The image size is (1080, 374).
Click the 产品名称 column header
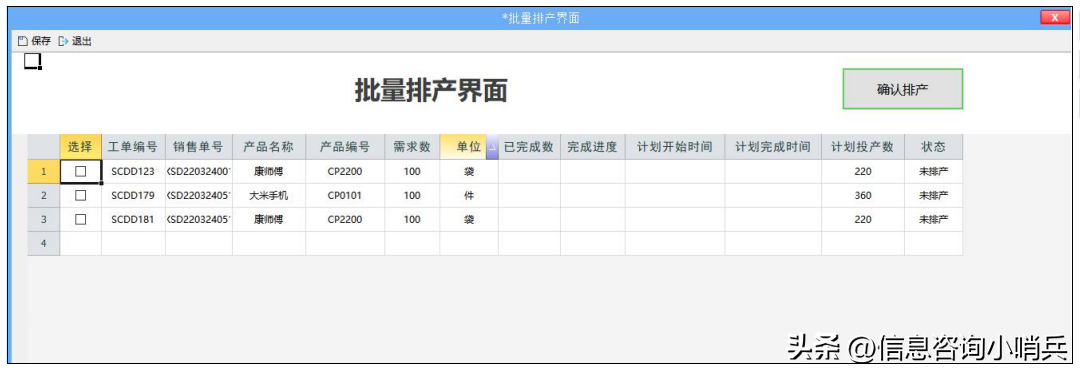(269, 147)
